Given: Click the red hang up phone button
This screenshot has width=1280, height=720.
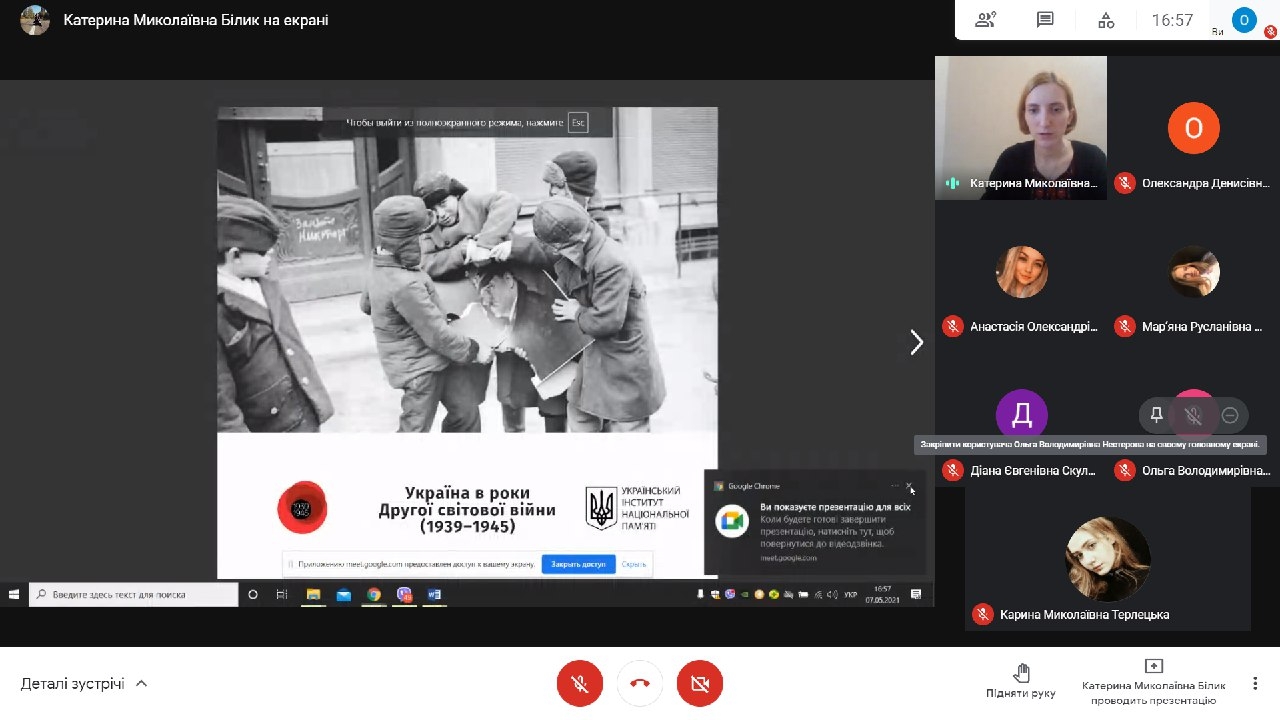Looking at the screenshot, I should [640, 684].
